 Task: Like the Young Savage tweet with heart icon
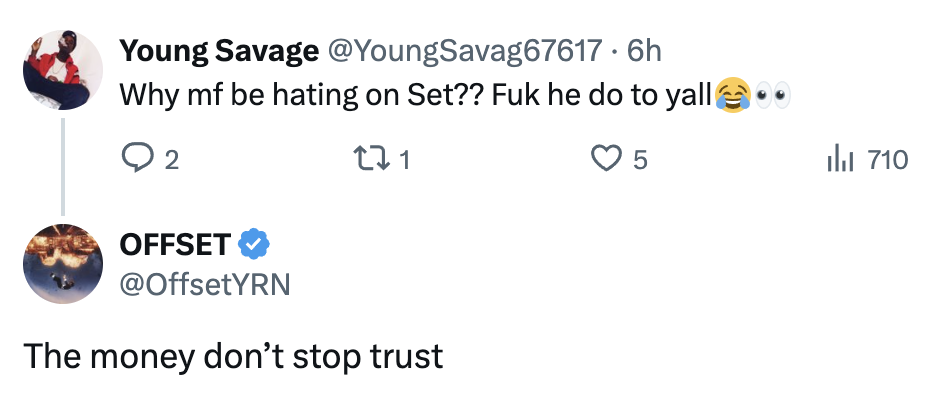click(x=606, y=159)
